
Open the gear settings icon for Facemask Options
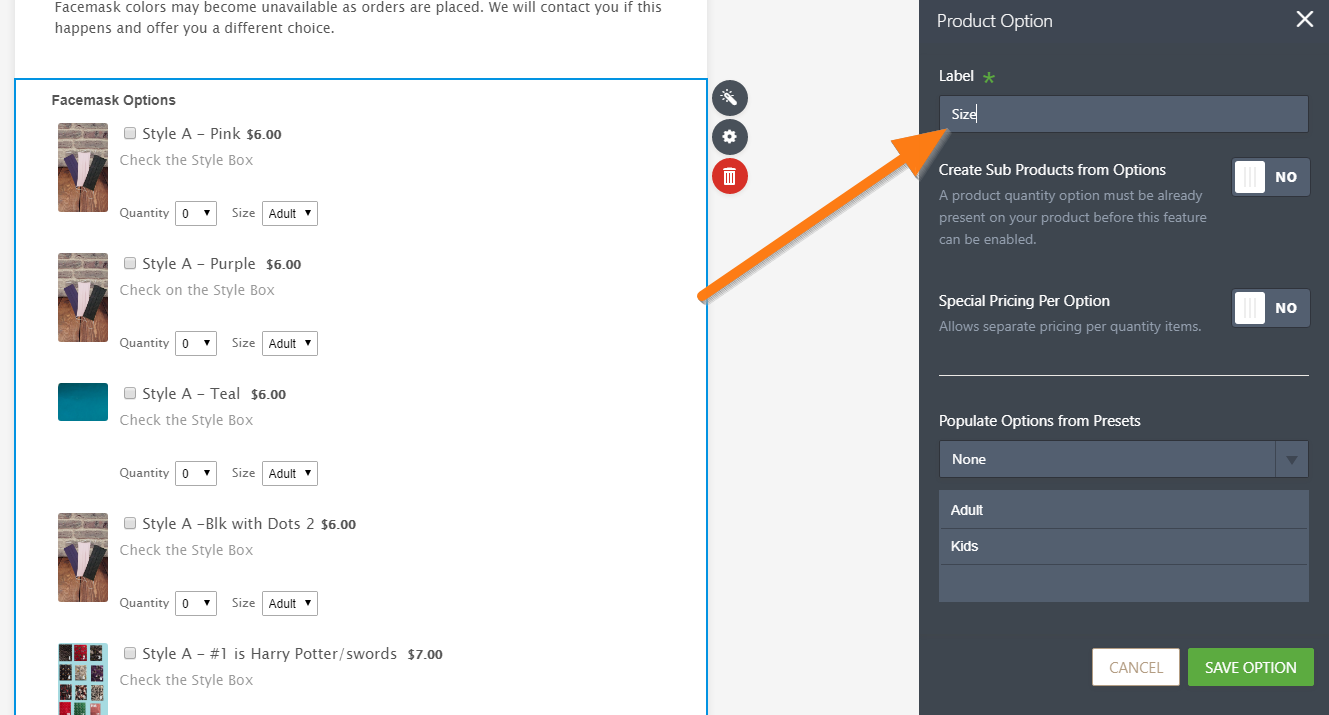(729, 137)
